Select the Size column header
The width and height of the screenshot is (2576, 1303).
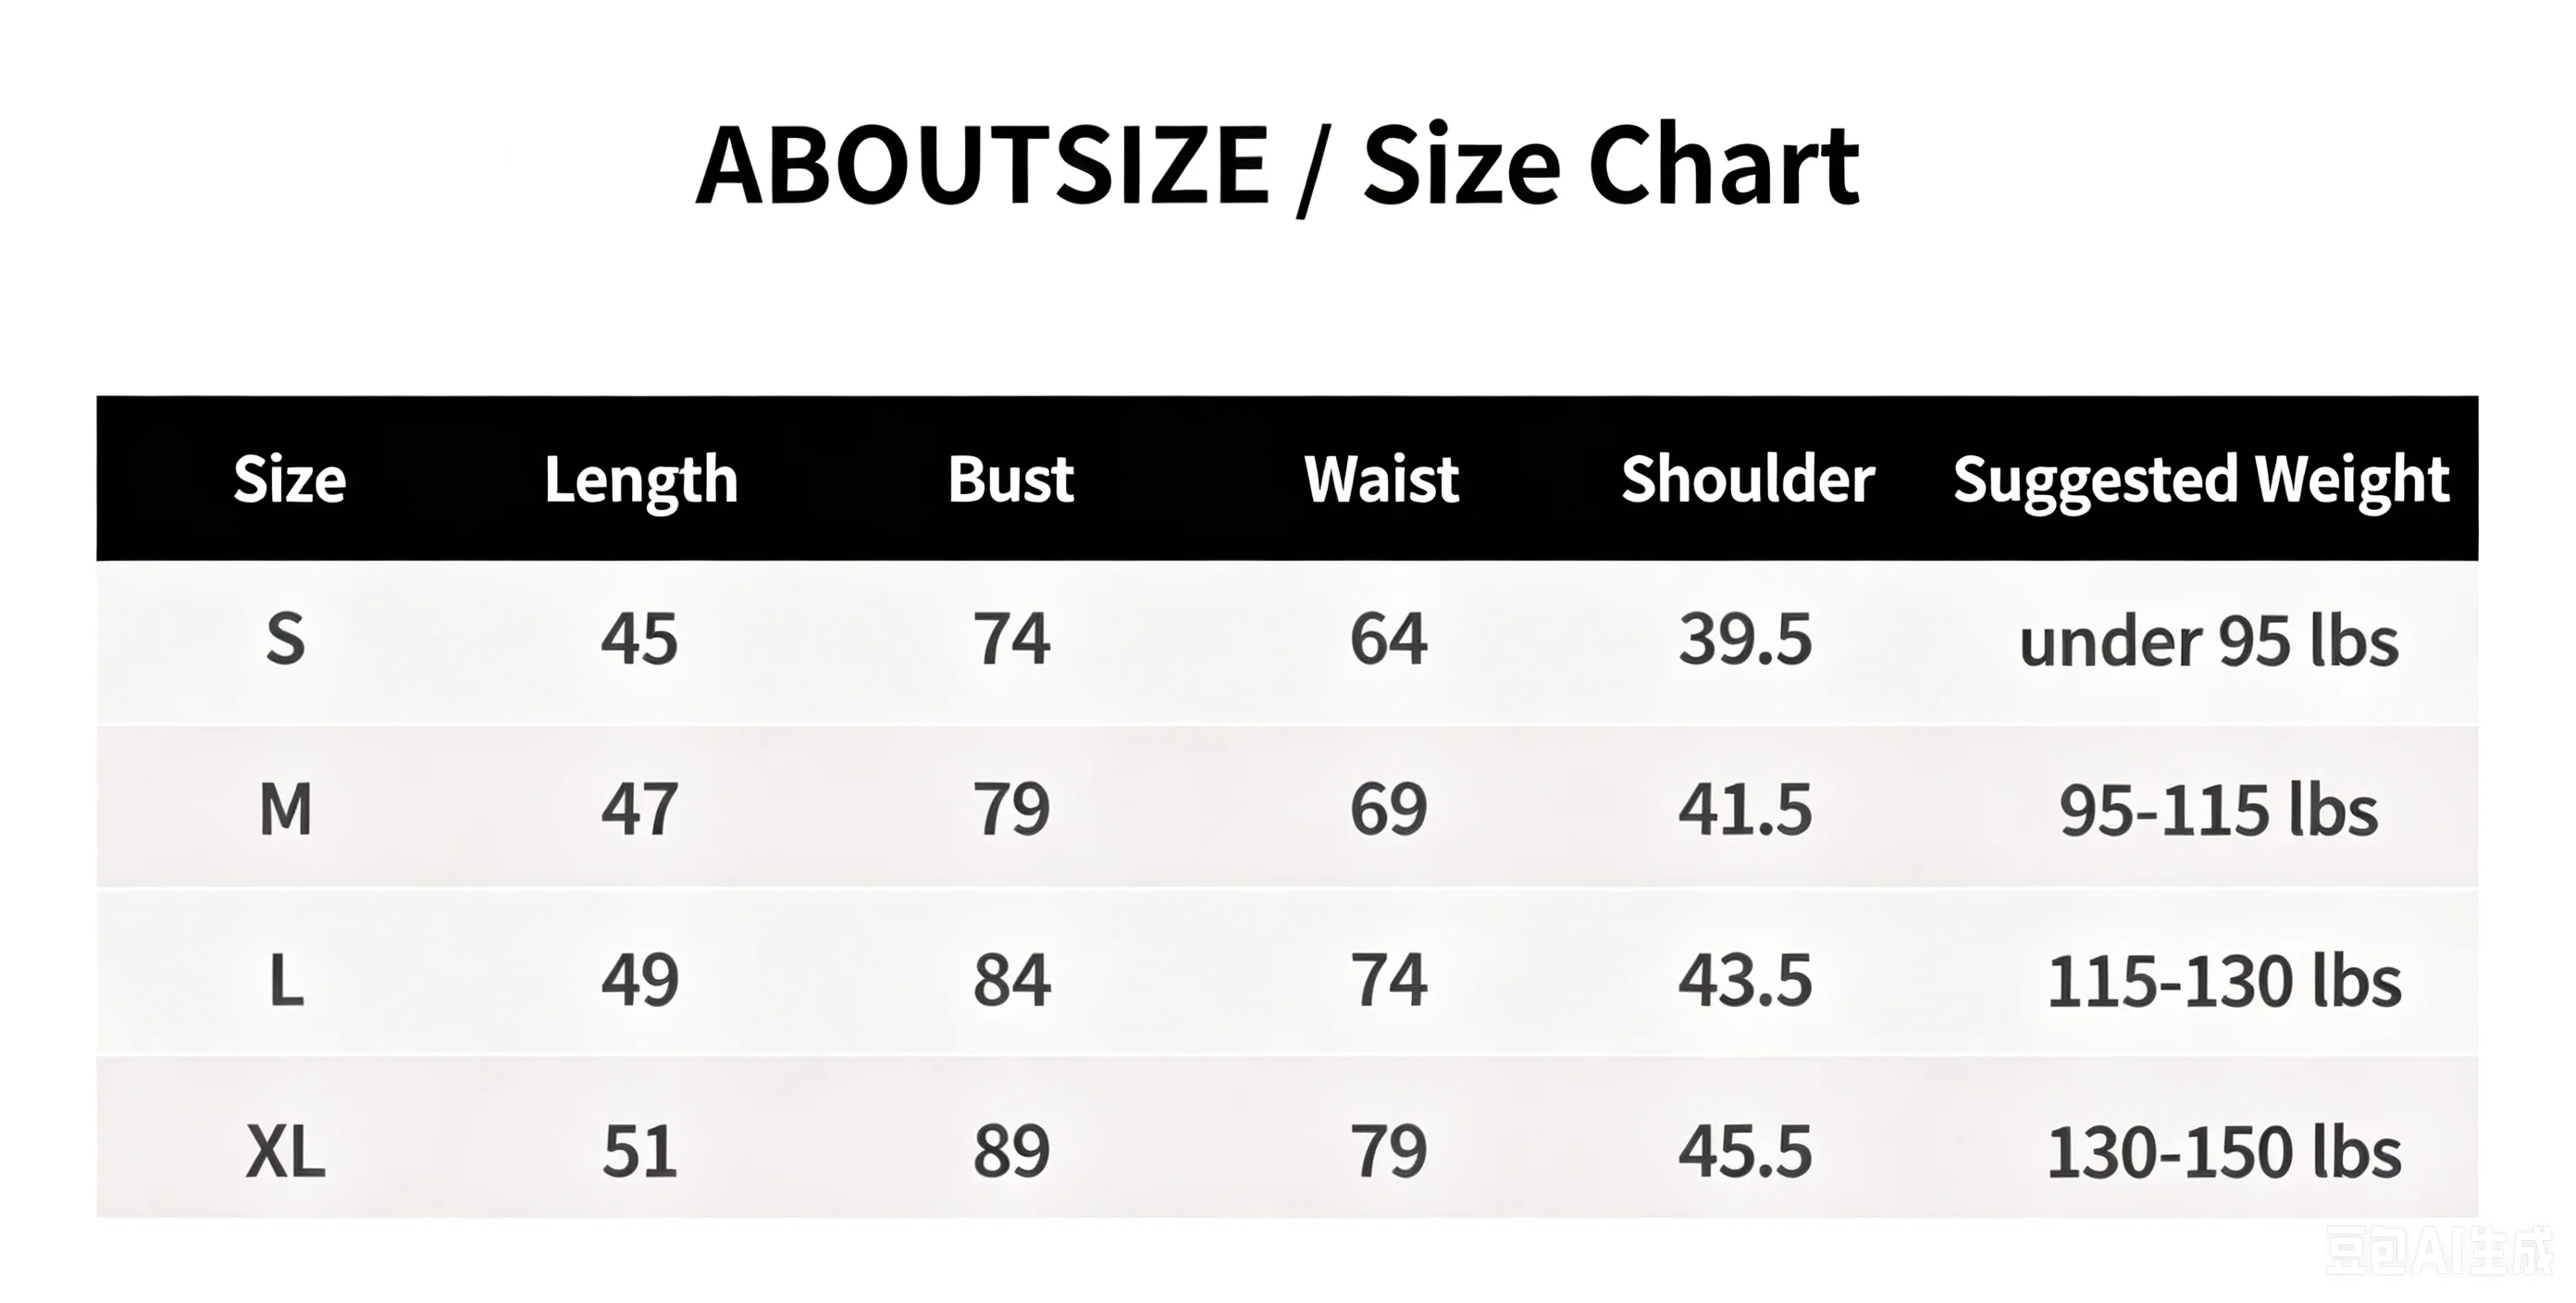tap(290, 480)
